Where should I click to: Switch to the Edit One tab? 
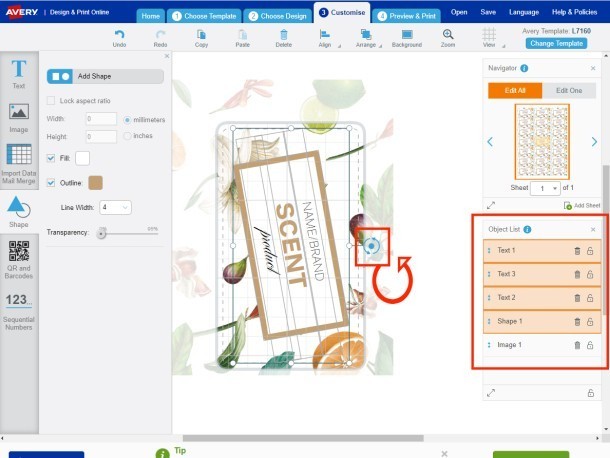pos(568,90)
